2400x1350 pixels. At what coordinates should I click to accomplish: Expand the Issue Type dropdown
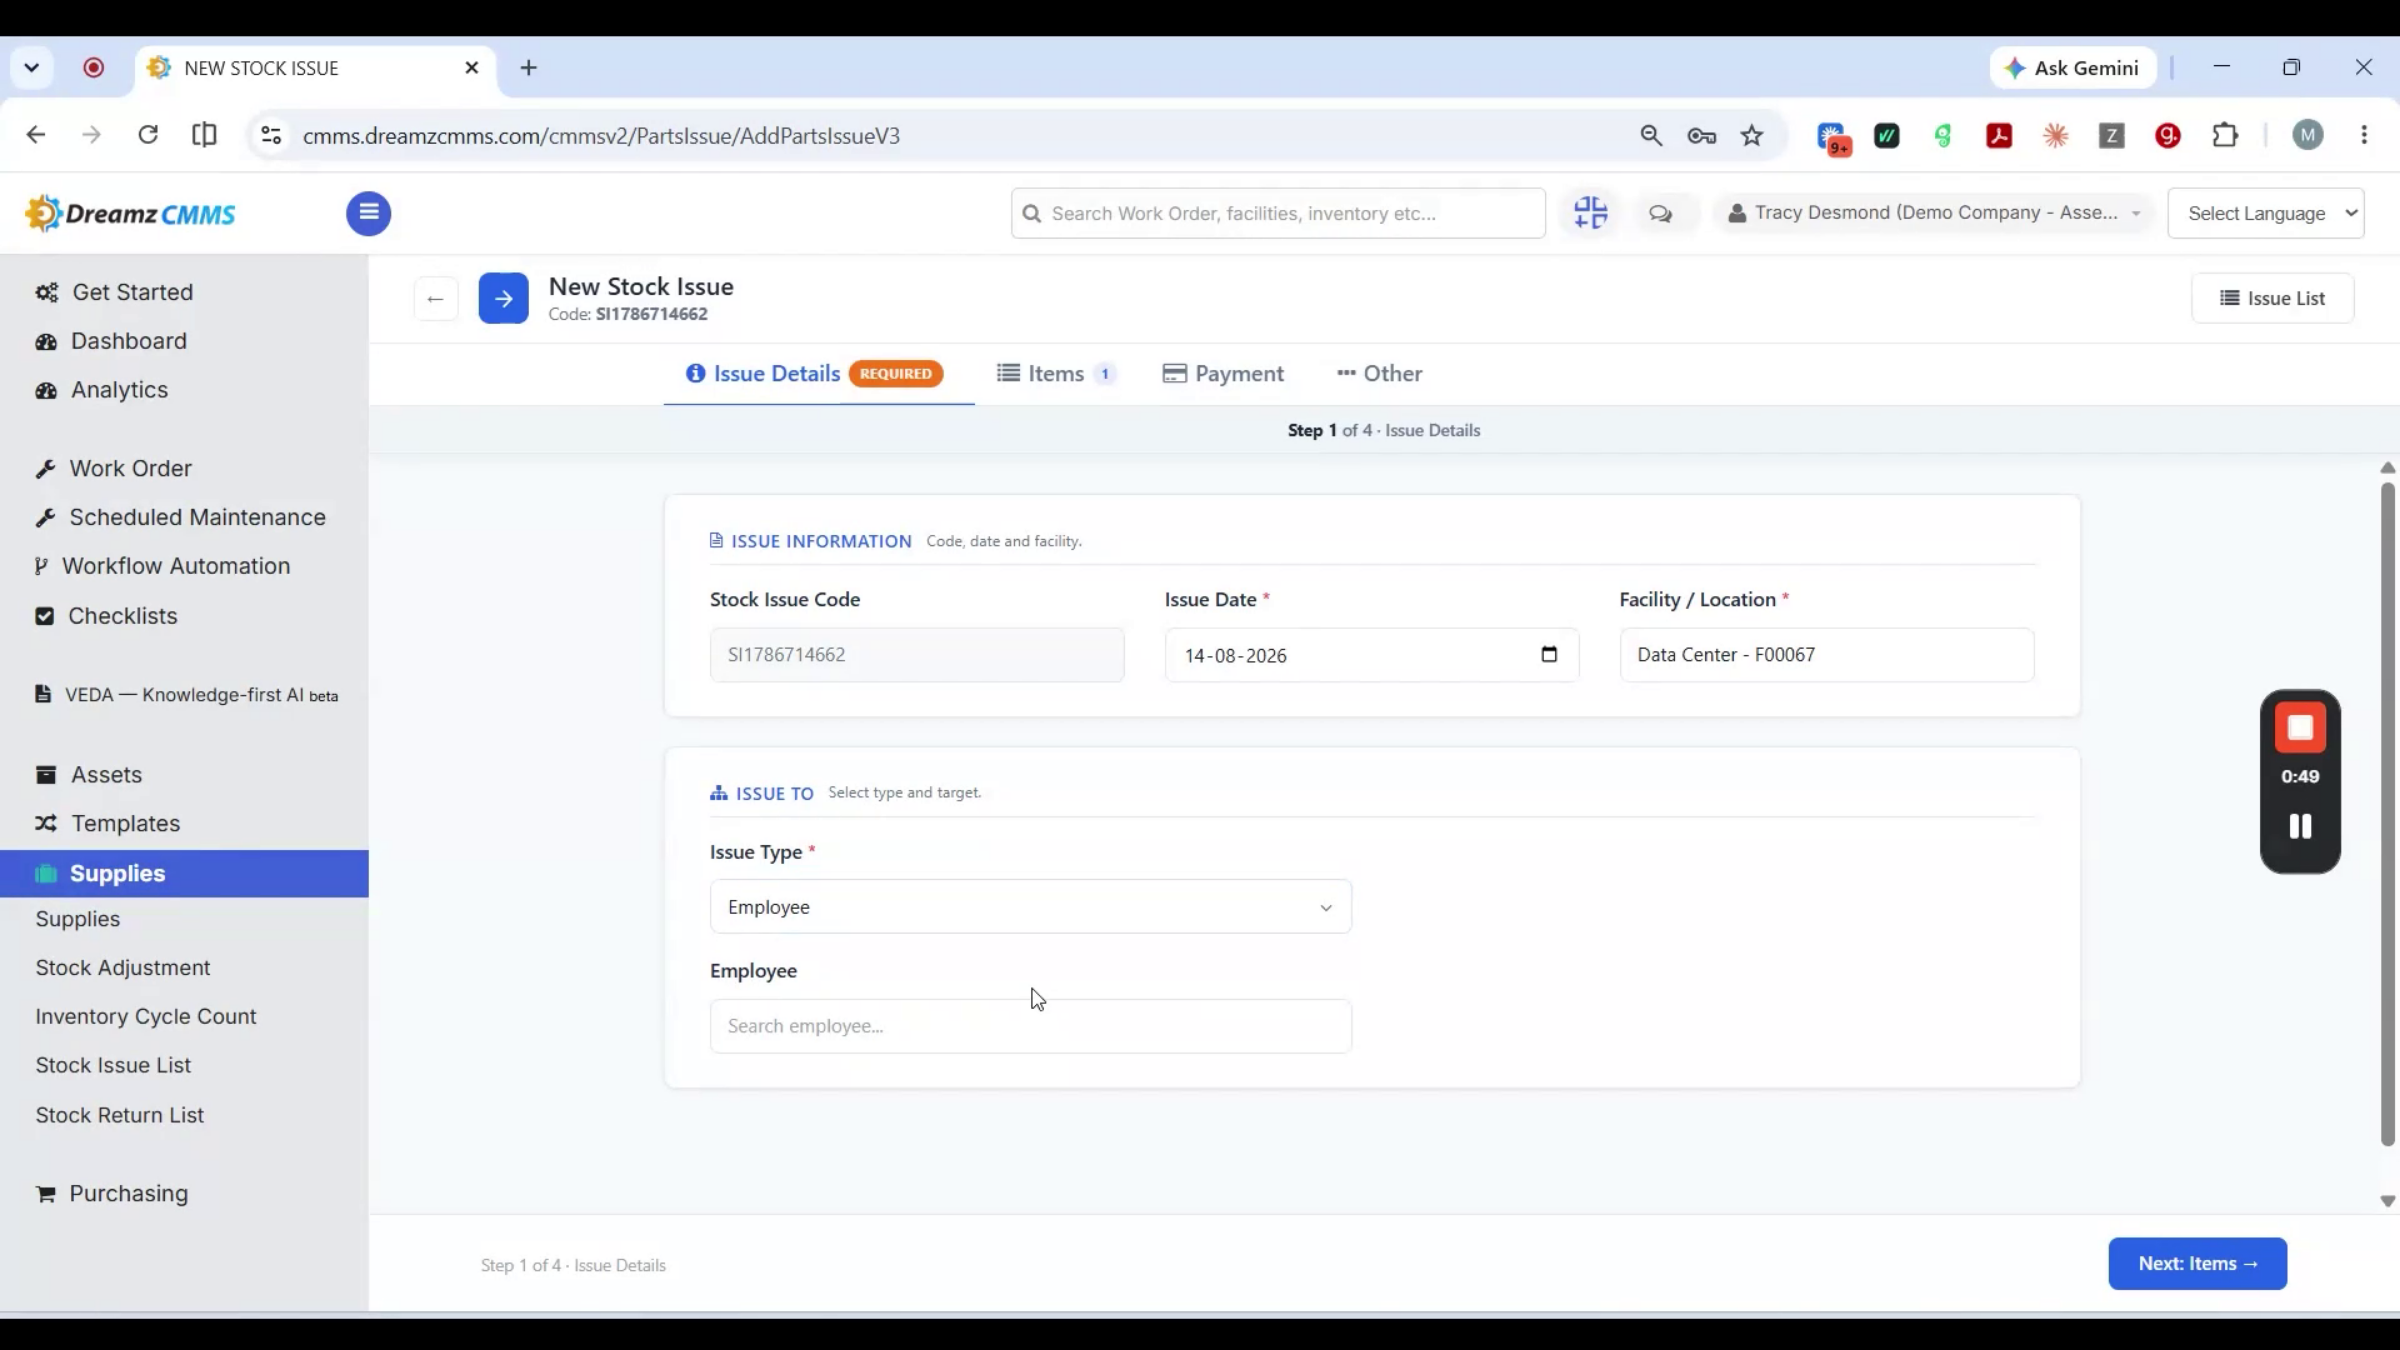pyautogui.click(x=1030, y=907)
